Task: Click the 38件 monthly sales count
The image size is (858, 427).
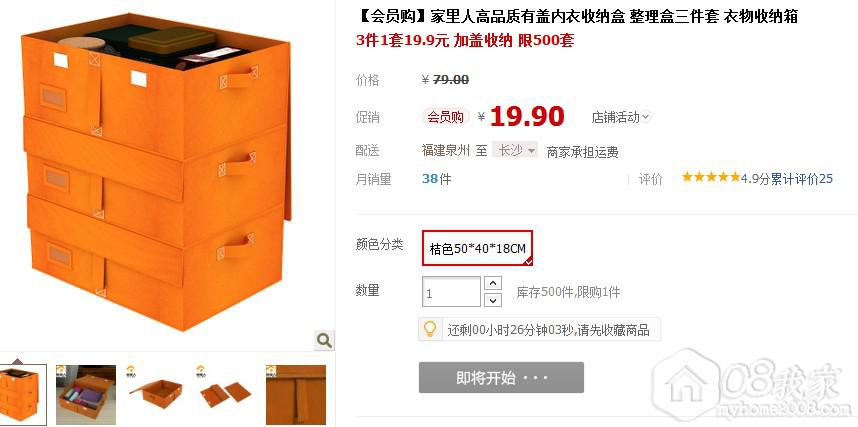Action: tap(436, 178)
